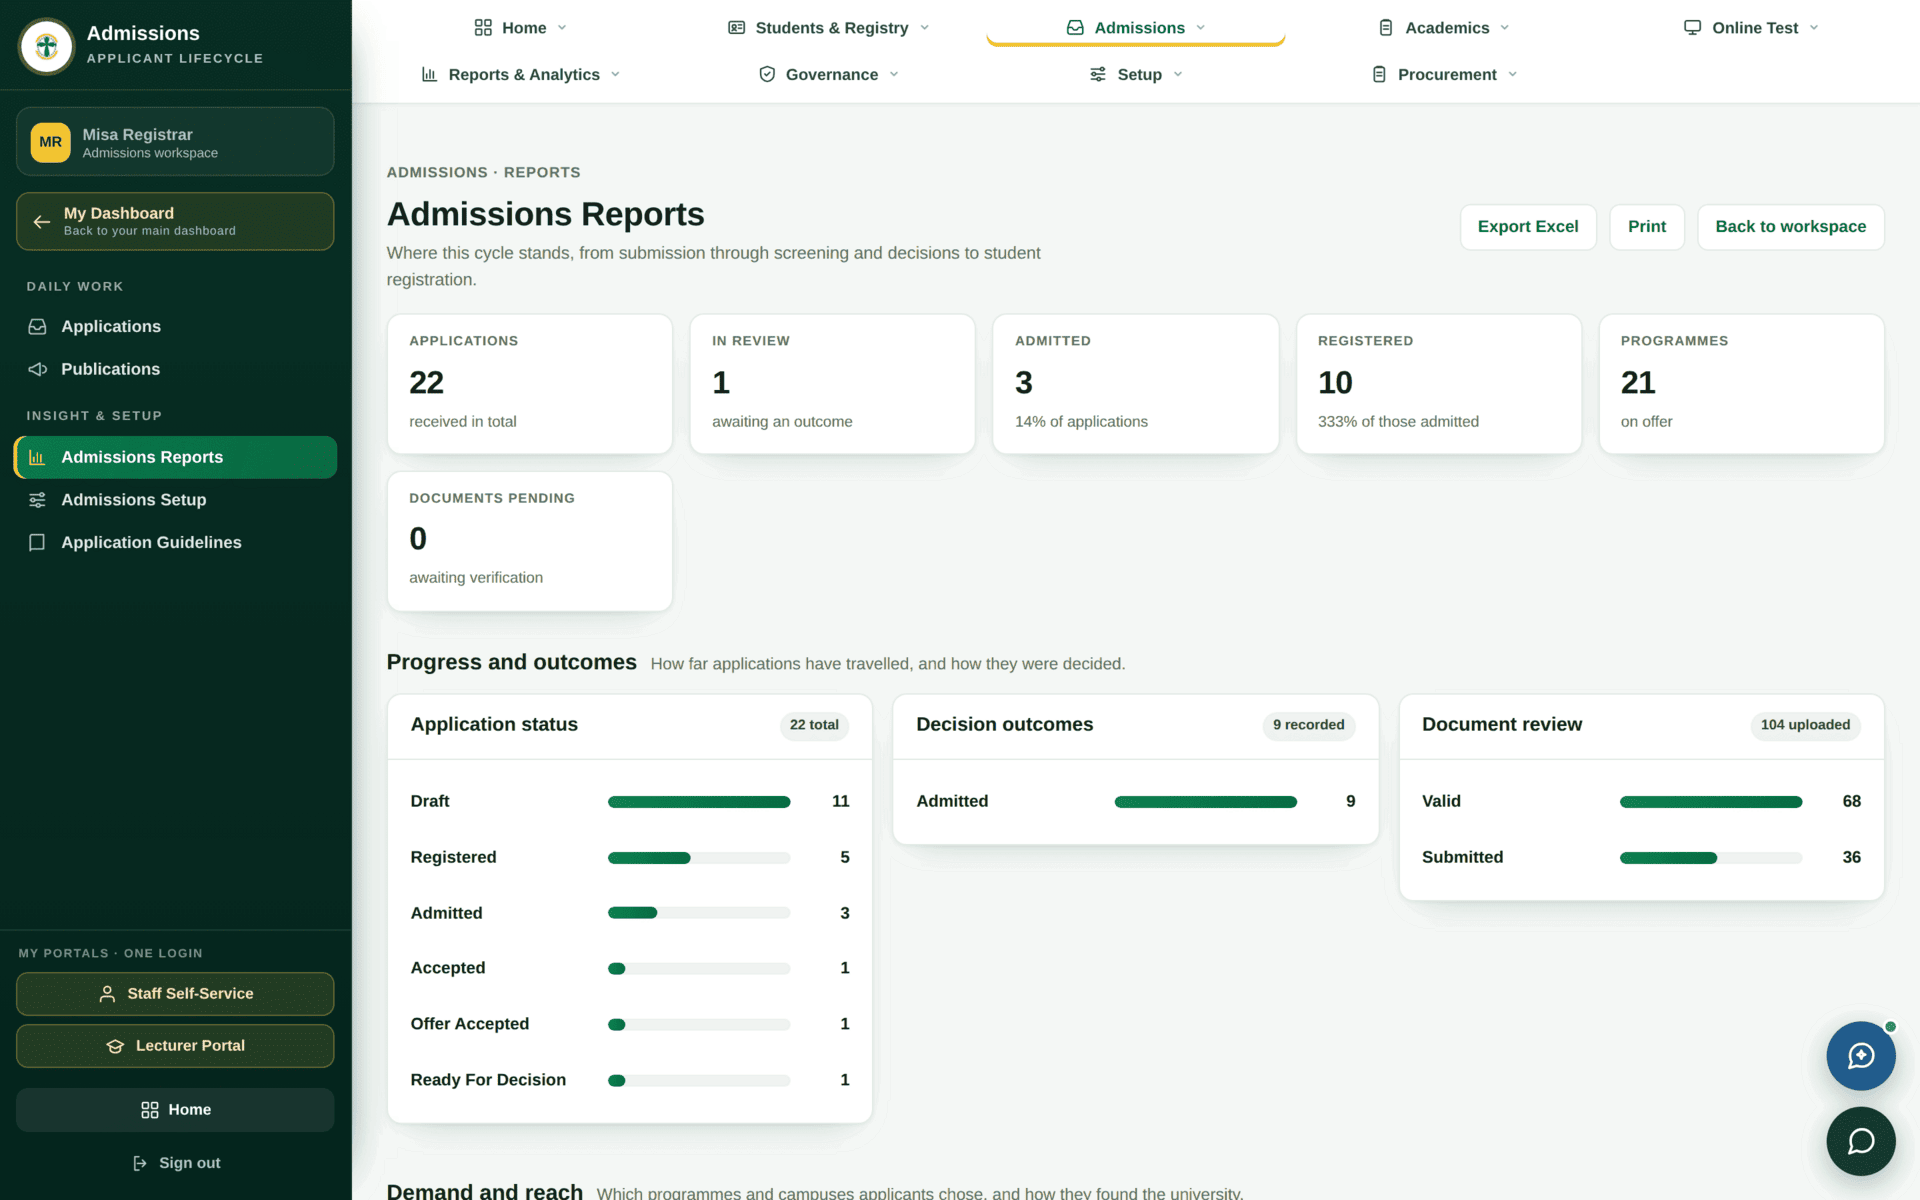Click Back to workspace button
1920x1200 pixels.
coord(1790,227)
